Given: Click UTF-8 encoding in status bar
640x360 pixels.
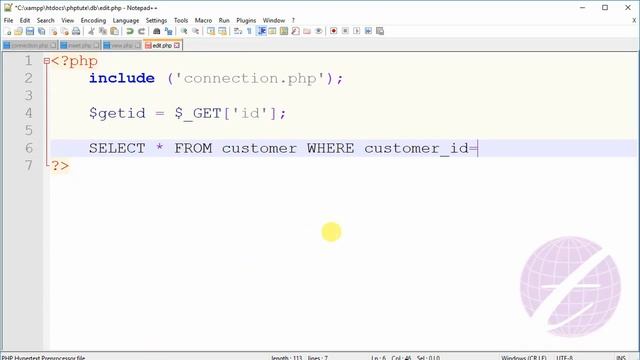Looking at the screenshot, I should pyautogui.click(x=564, y=358).
